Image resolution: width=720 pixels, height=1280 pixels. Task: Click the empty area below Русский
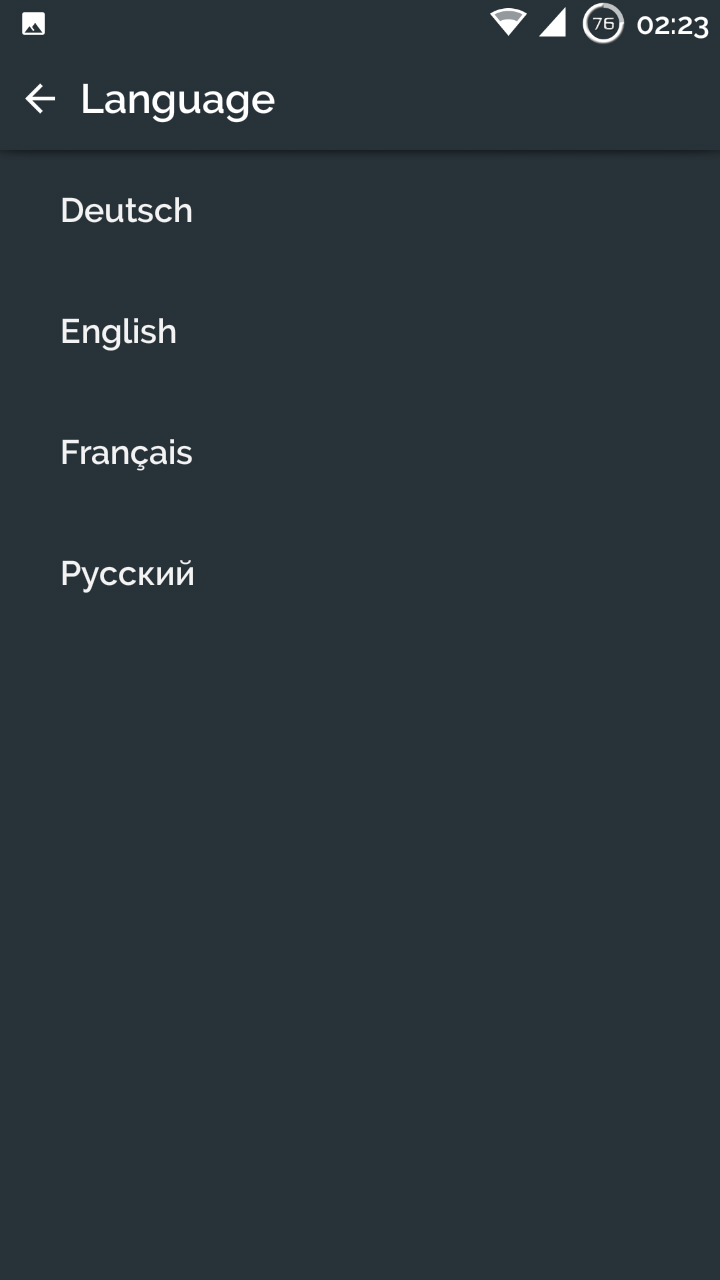pos(360,957)
